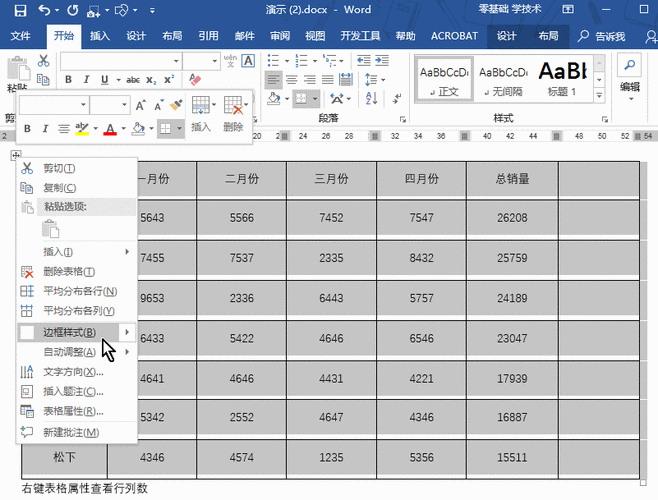Click the table move handle icon
Screen dimensions: 658x500
[x=16, y=156]
